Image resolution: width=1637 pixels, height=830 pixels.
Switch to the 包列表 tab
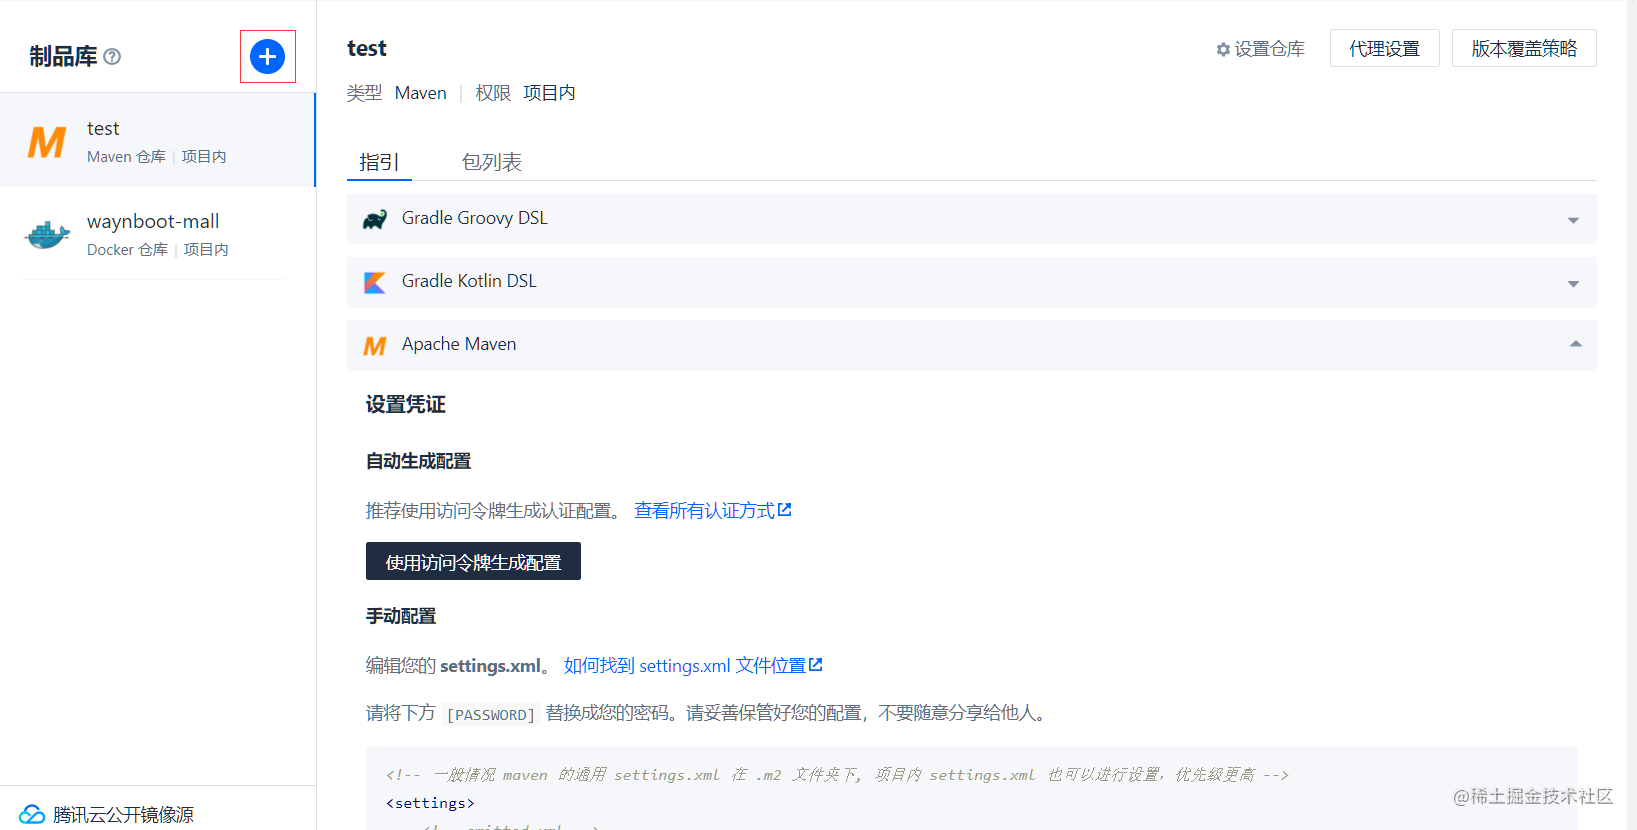tap(491, 162)
